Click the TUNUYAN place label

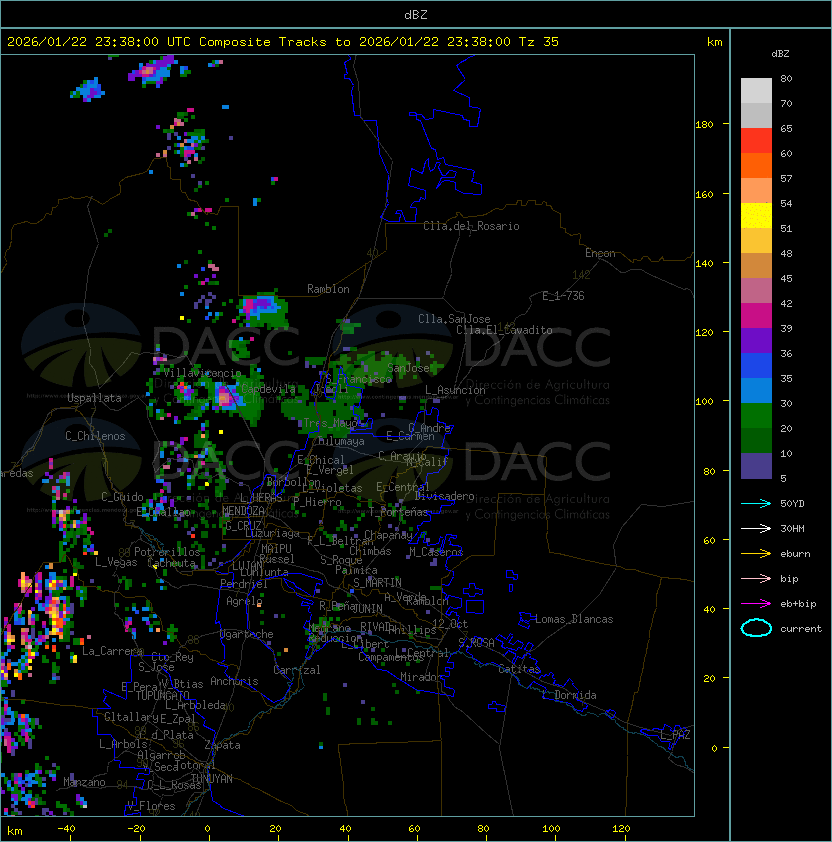212,779
